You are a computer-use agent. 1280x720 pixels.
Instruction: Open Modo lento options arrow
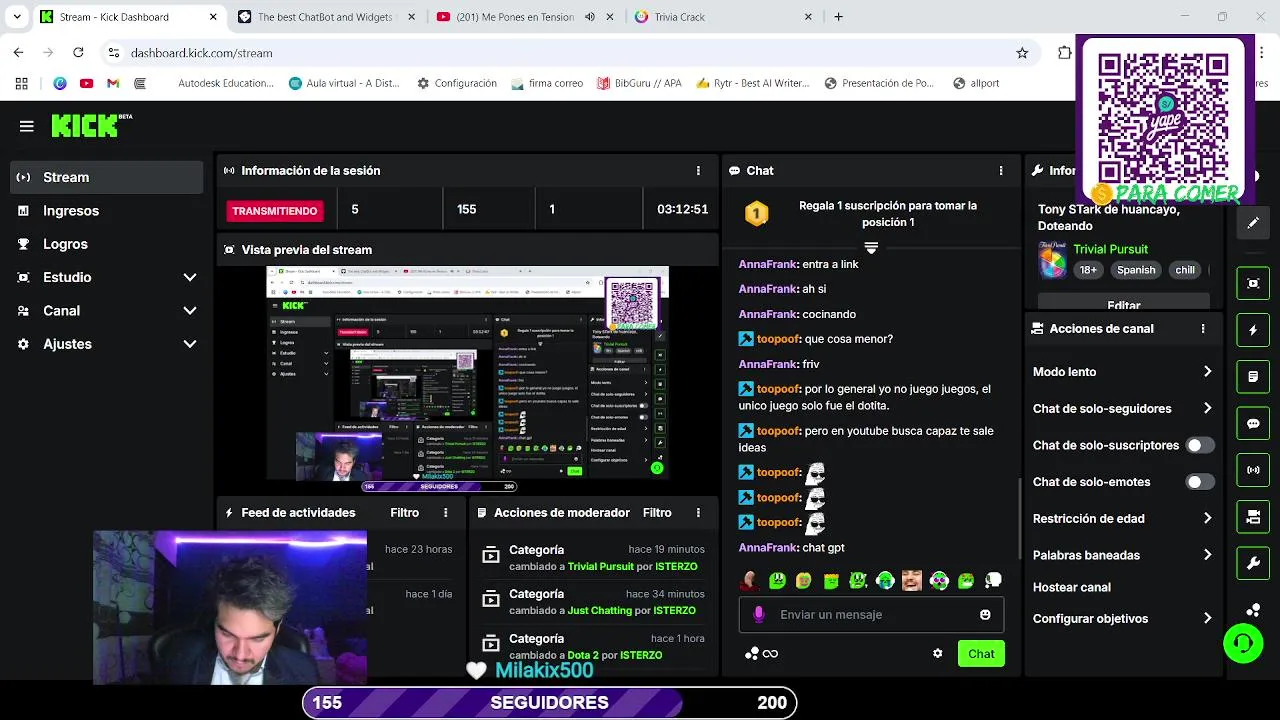(x=1207, y=371)
